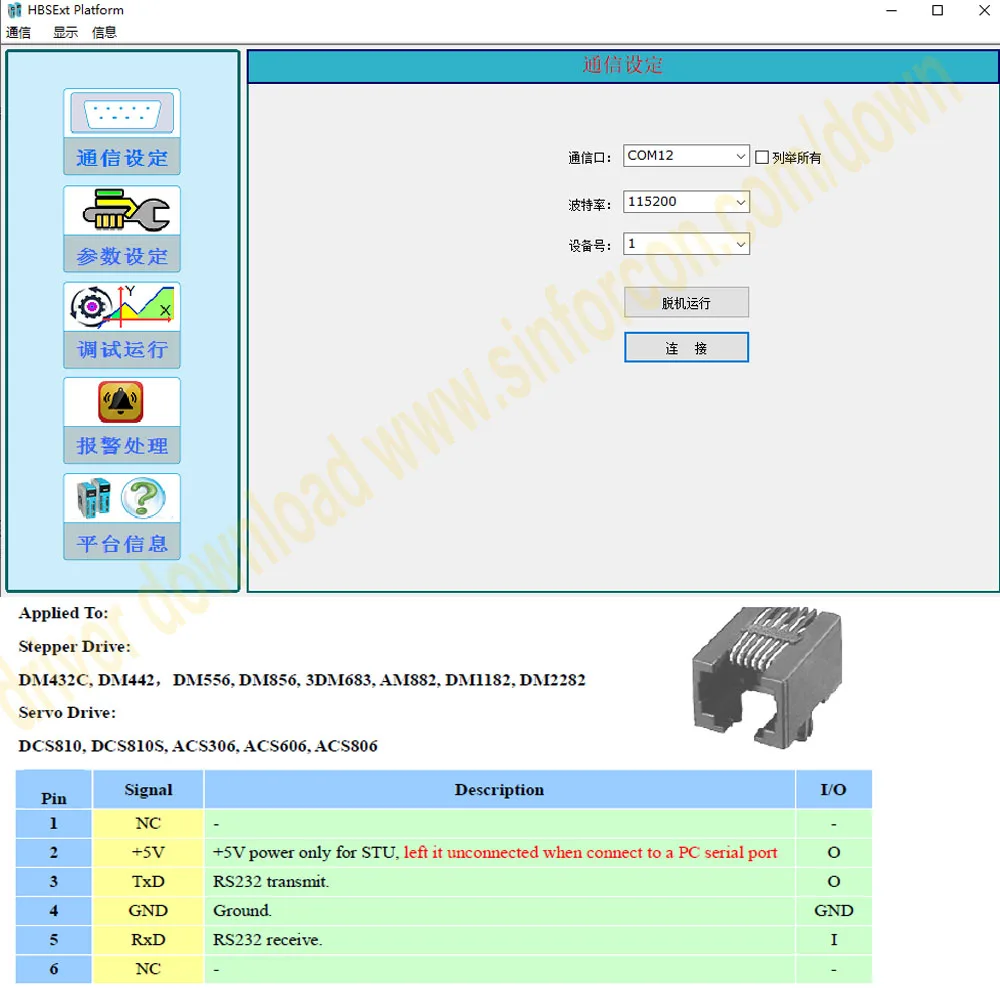Click the 通信设定 sidebar label
The width and height of the screenshot is (1000, 1000).
click(x=122, y=158)
